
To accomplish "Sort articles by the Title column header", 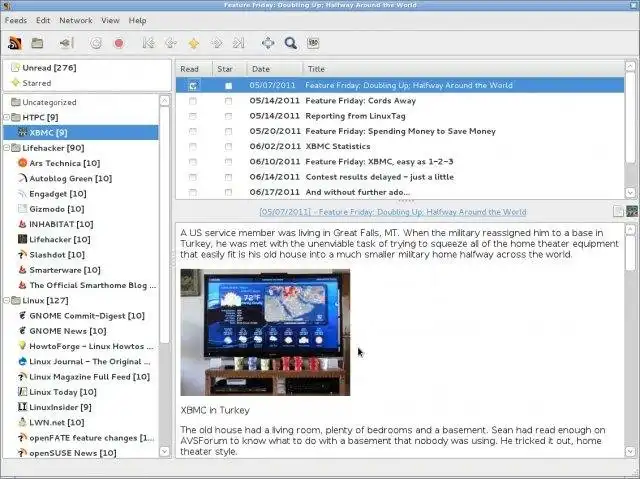I will point(464,69).
